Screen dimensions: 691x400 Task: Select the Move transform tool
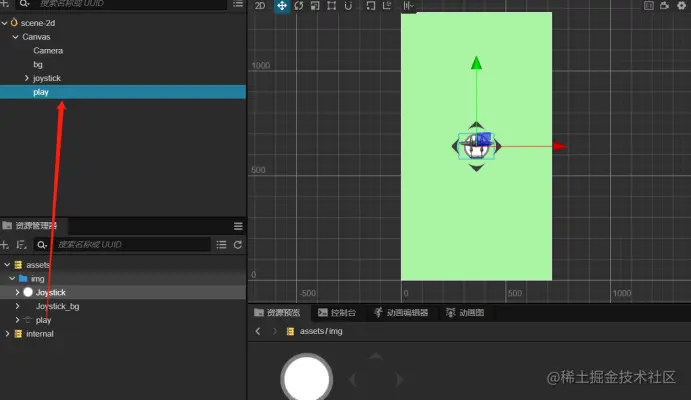point(282,6)
